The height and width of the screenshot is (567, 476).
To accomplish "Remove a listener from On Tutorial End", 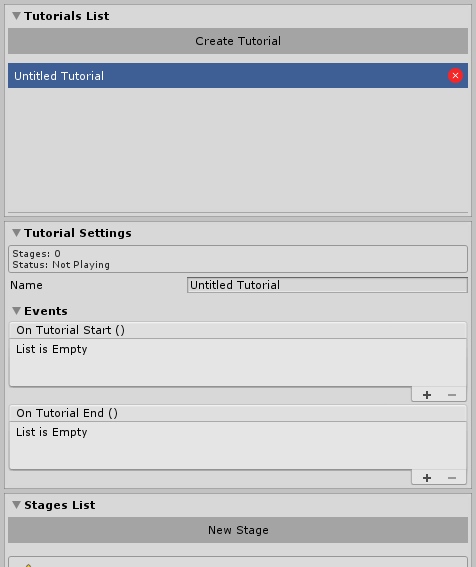I will pos(452,478).
